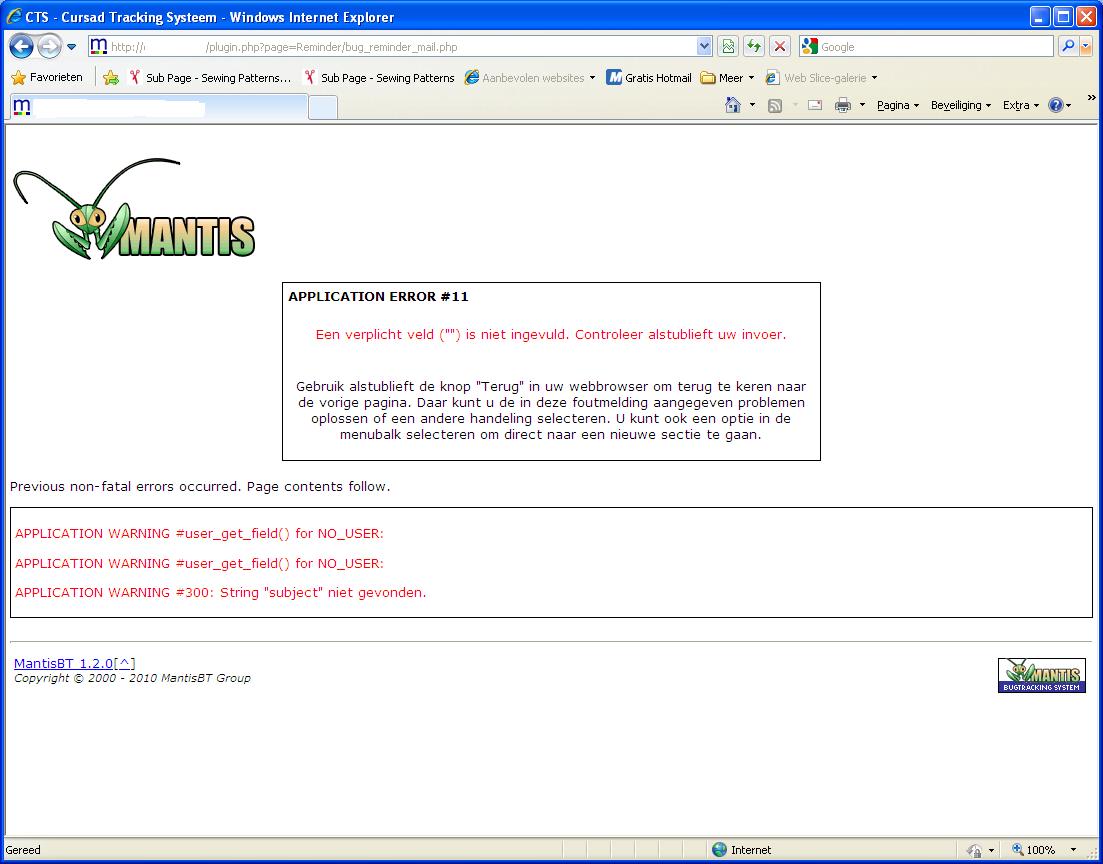This screenshot has height=864, width=1103.
Task: Click the Search magnifier icon
Action: pyautogui.click(x=1068, y=46)
